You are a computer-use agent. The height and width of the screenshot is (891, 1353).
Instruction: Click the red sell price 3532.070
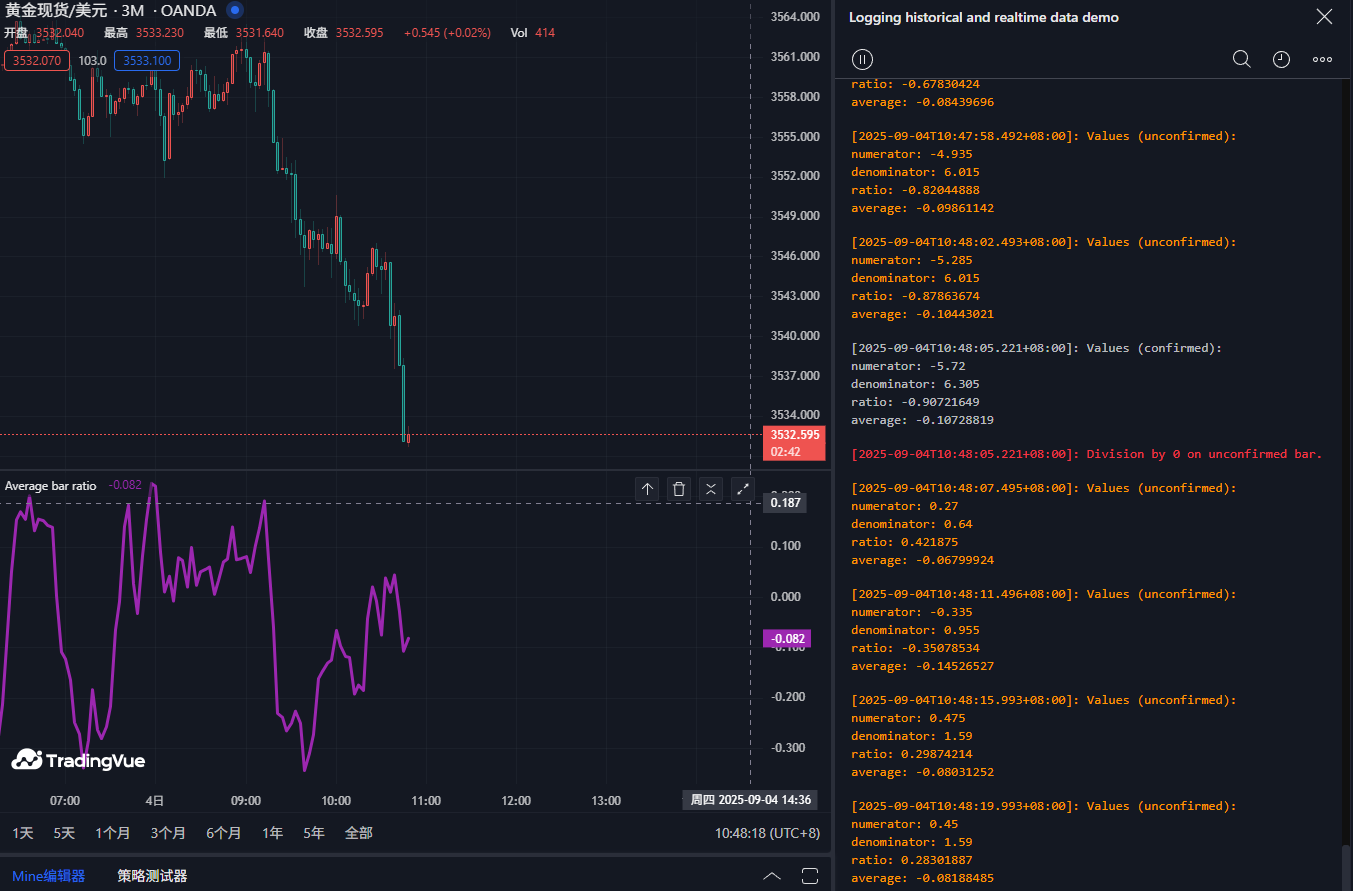(x=37, y=61)
